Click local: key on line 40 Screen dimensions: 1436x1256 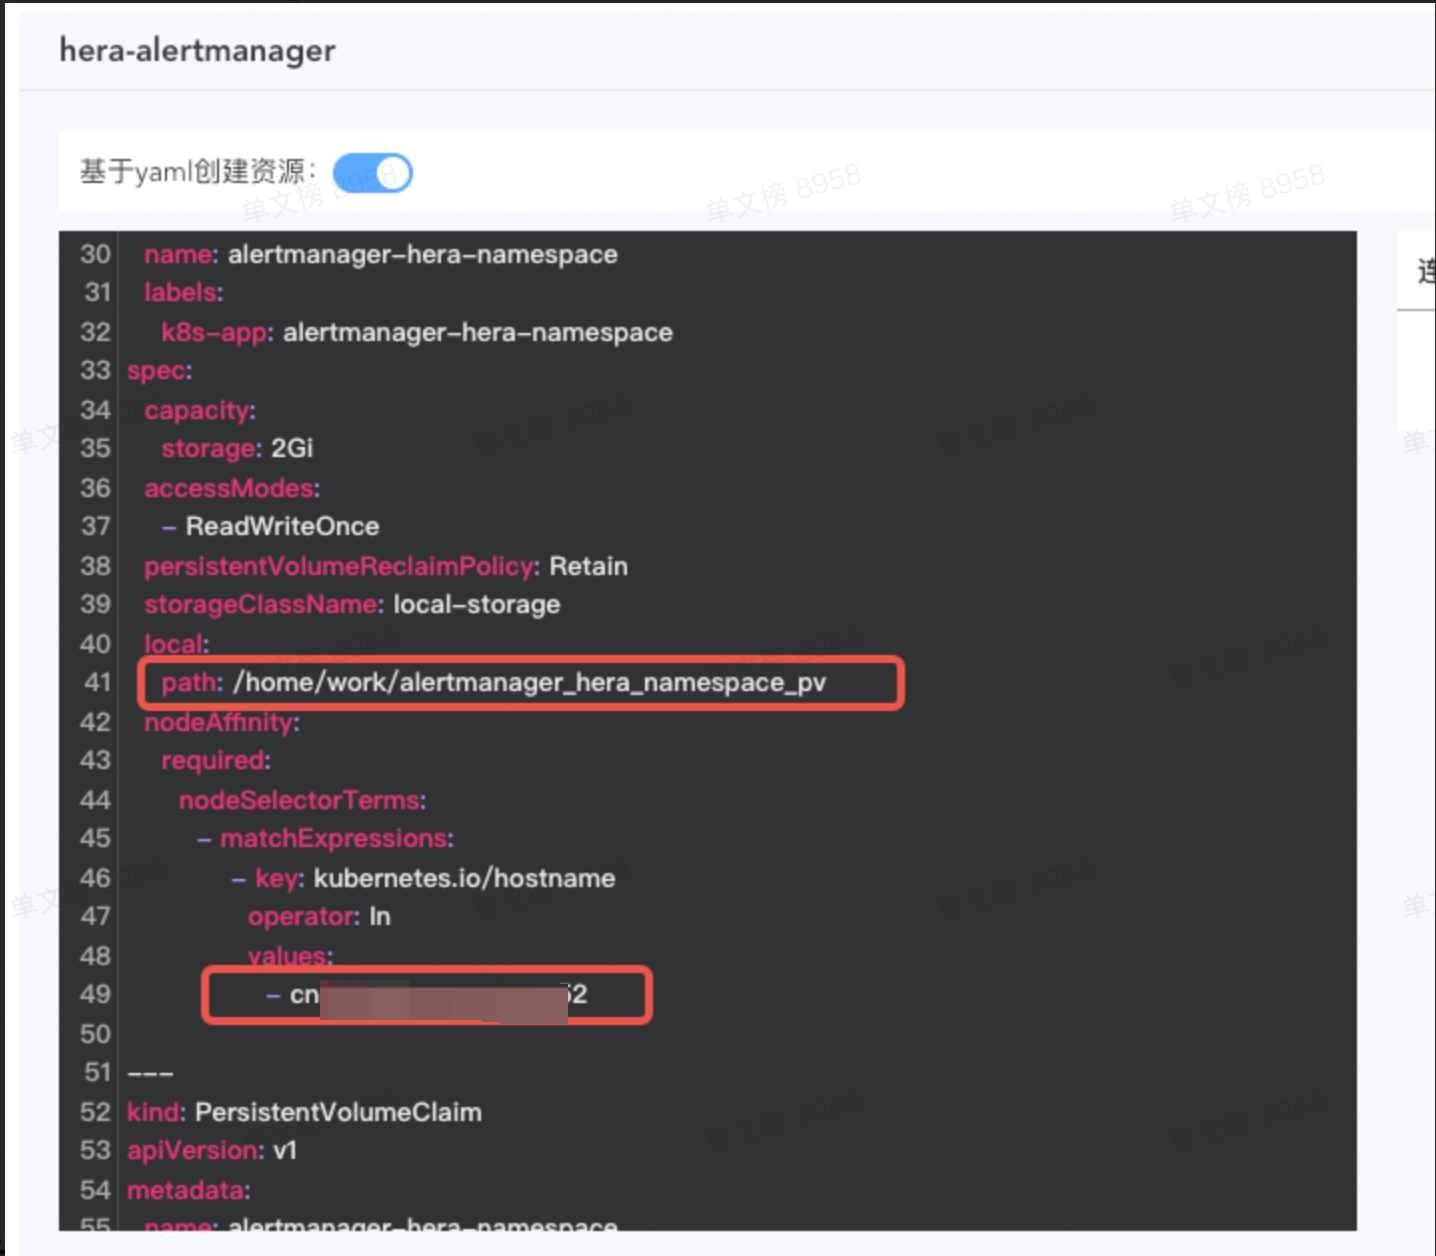click(176, 644)
